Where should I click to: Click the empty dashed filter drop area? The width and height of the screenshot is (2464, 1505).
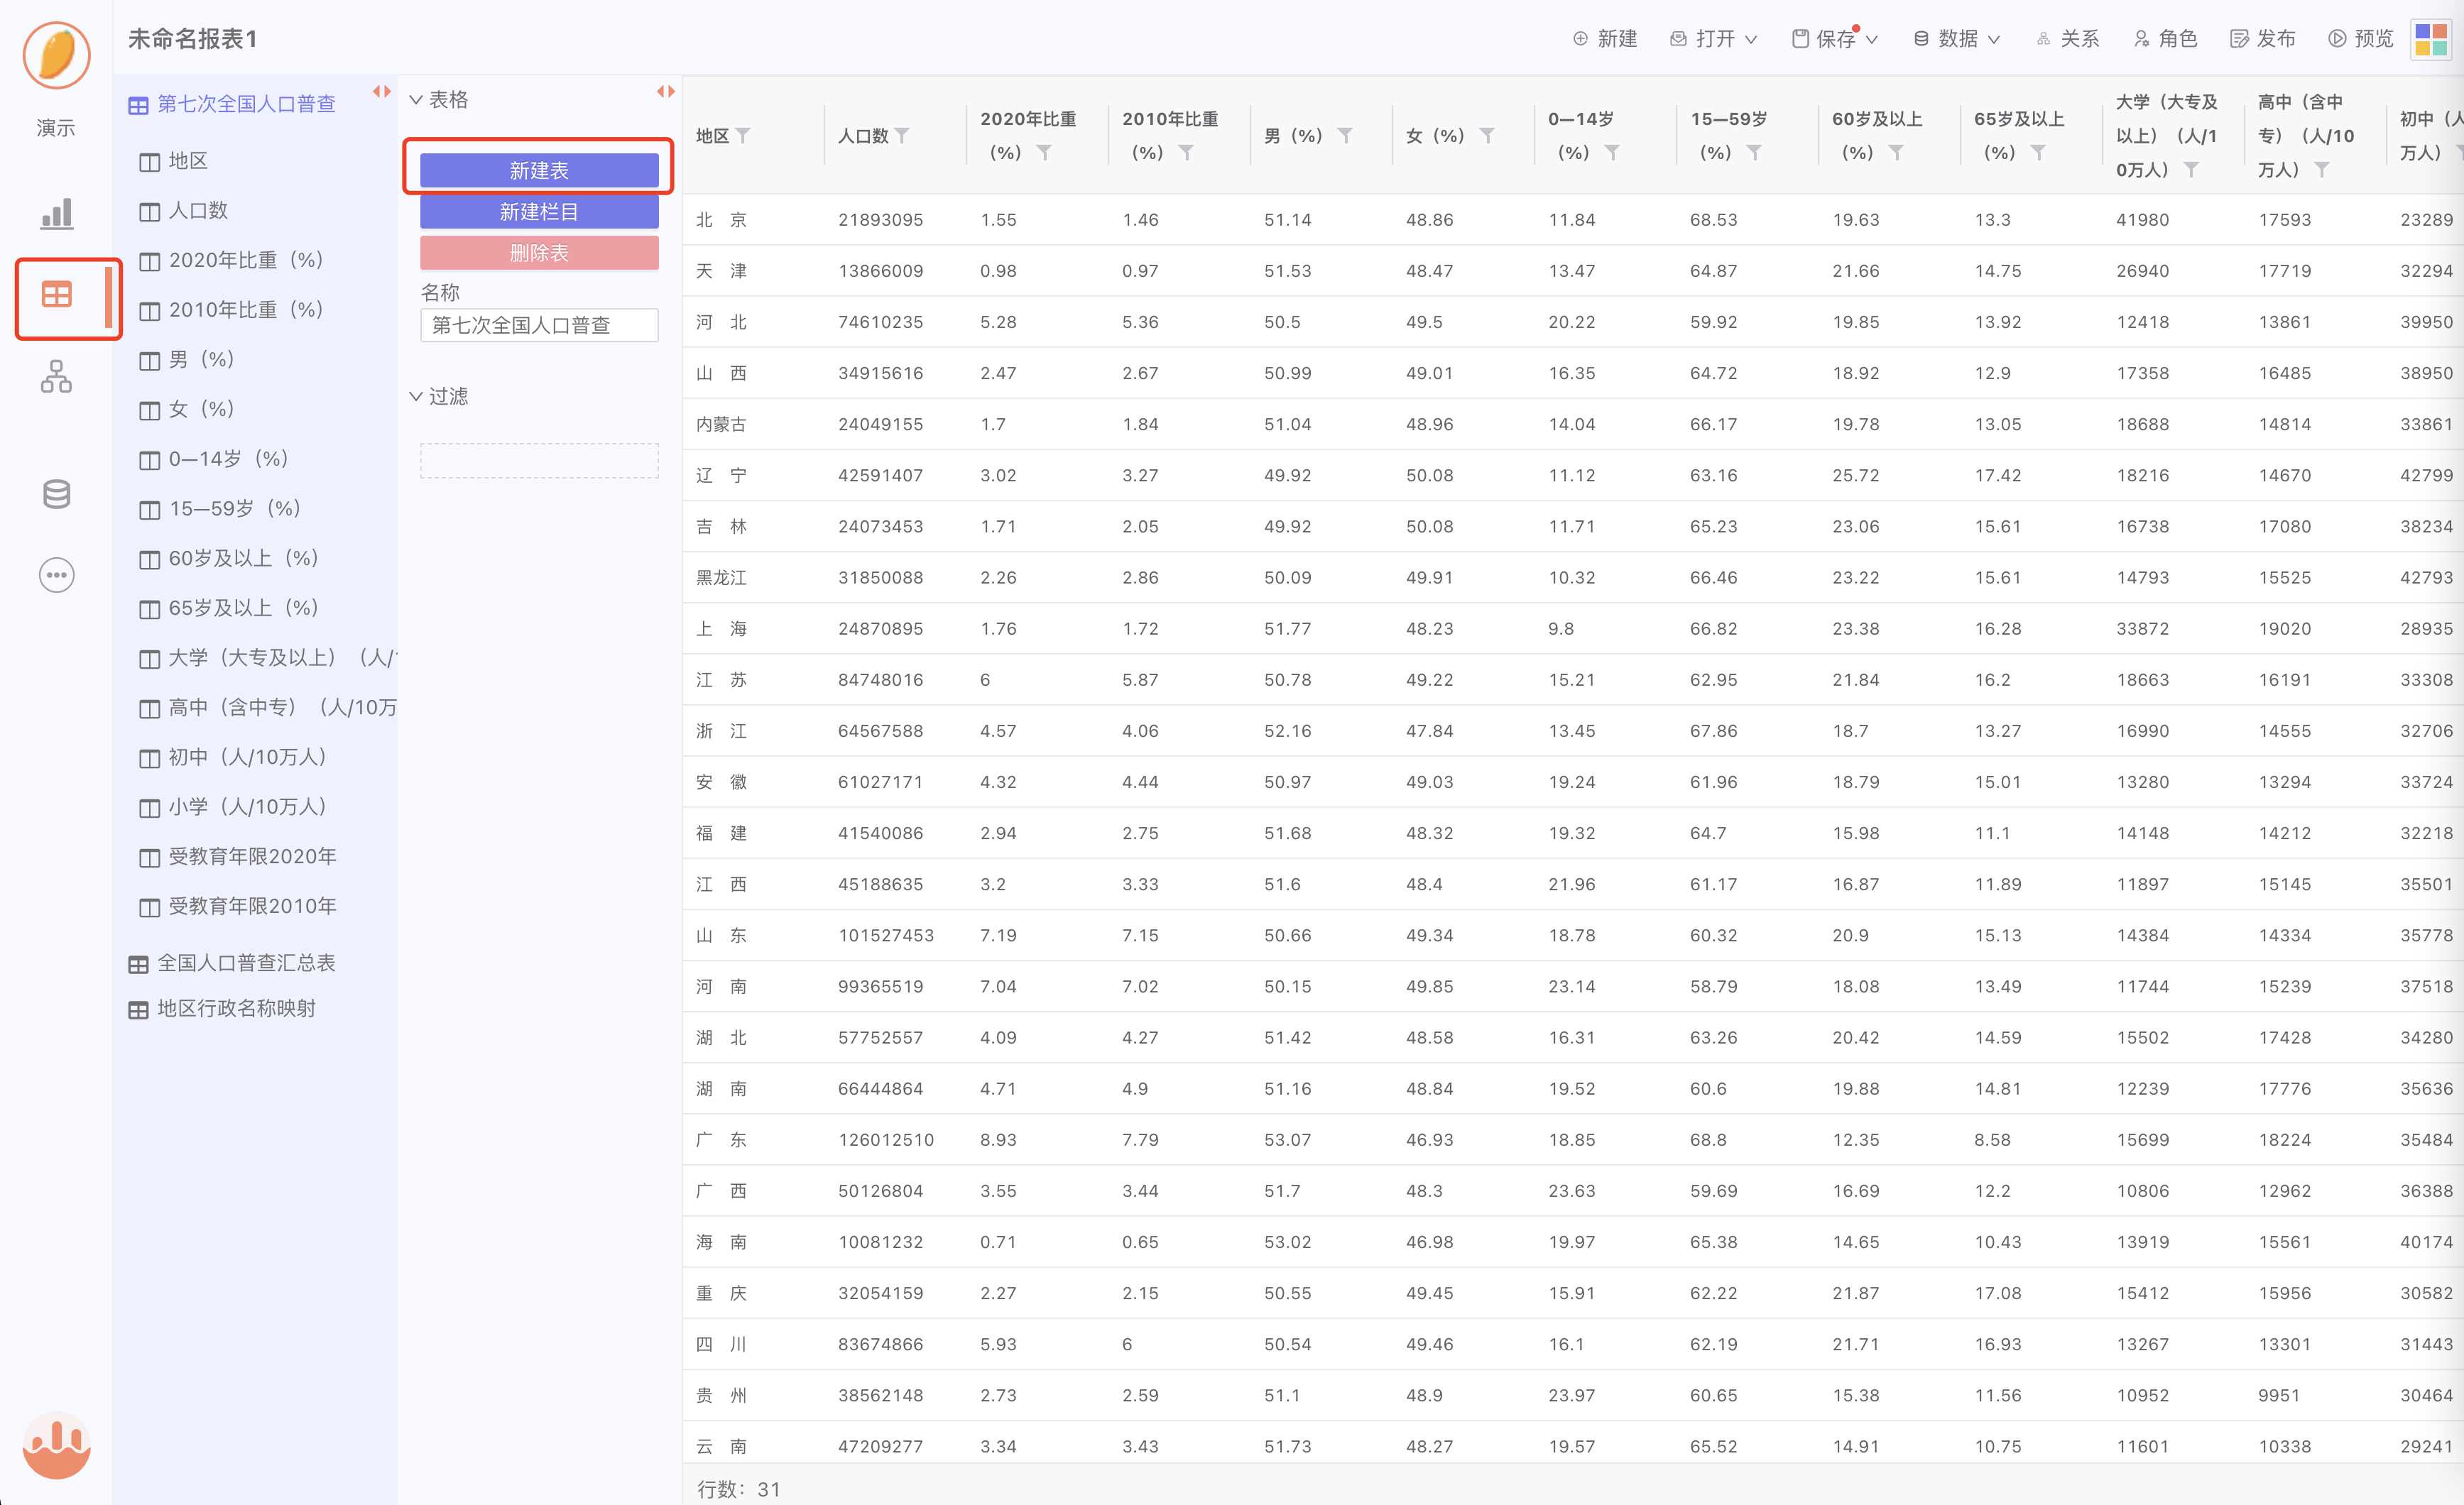539,460
